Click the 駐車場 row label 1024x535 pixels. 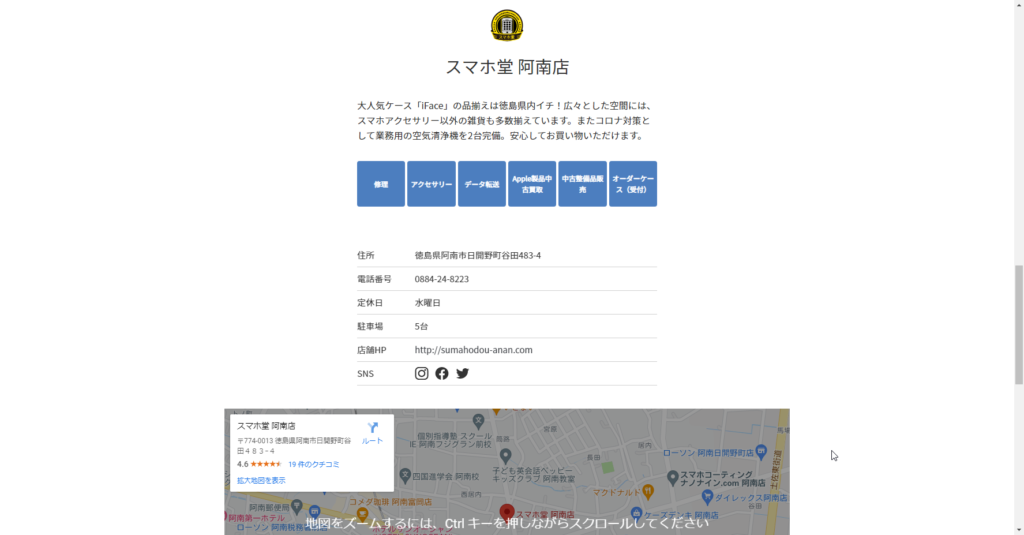[x=370, y=327]
